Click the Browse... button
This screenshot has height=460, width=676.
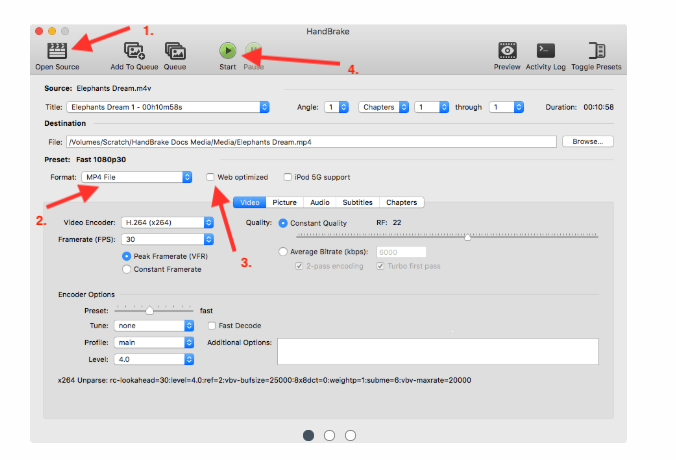(x=588, y=141)
